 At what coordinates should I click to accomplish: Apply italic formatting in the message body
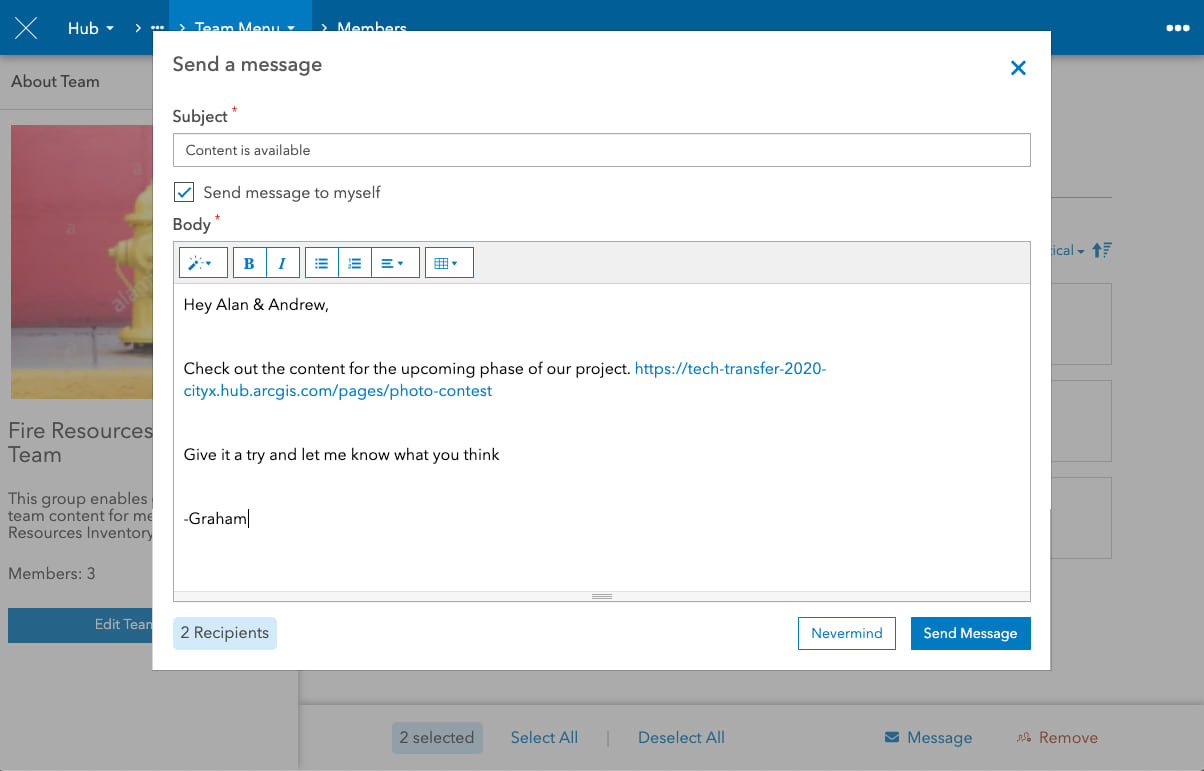[283, 262]
